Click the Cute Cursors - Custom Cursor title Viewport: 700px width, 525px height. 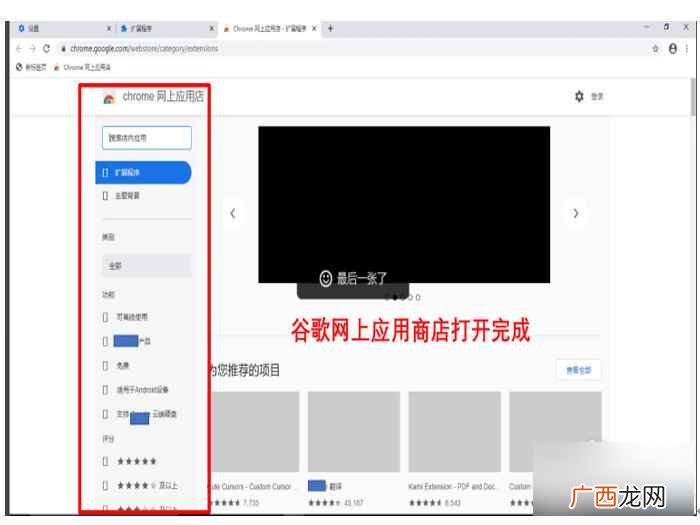coord(250,486)
